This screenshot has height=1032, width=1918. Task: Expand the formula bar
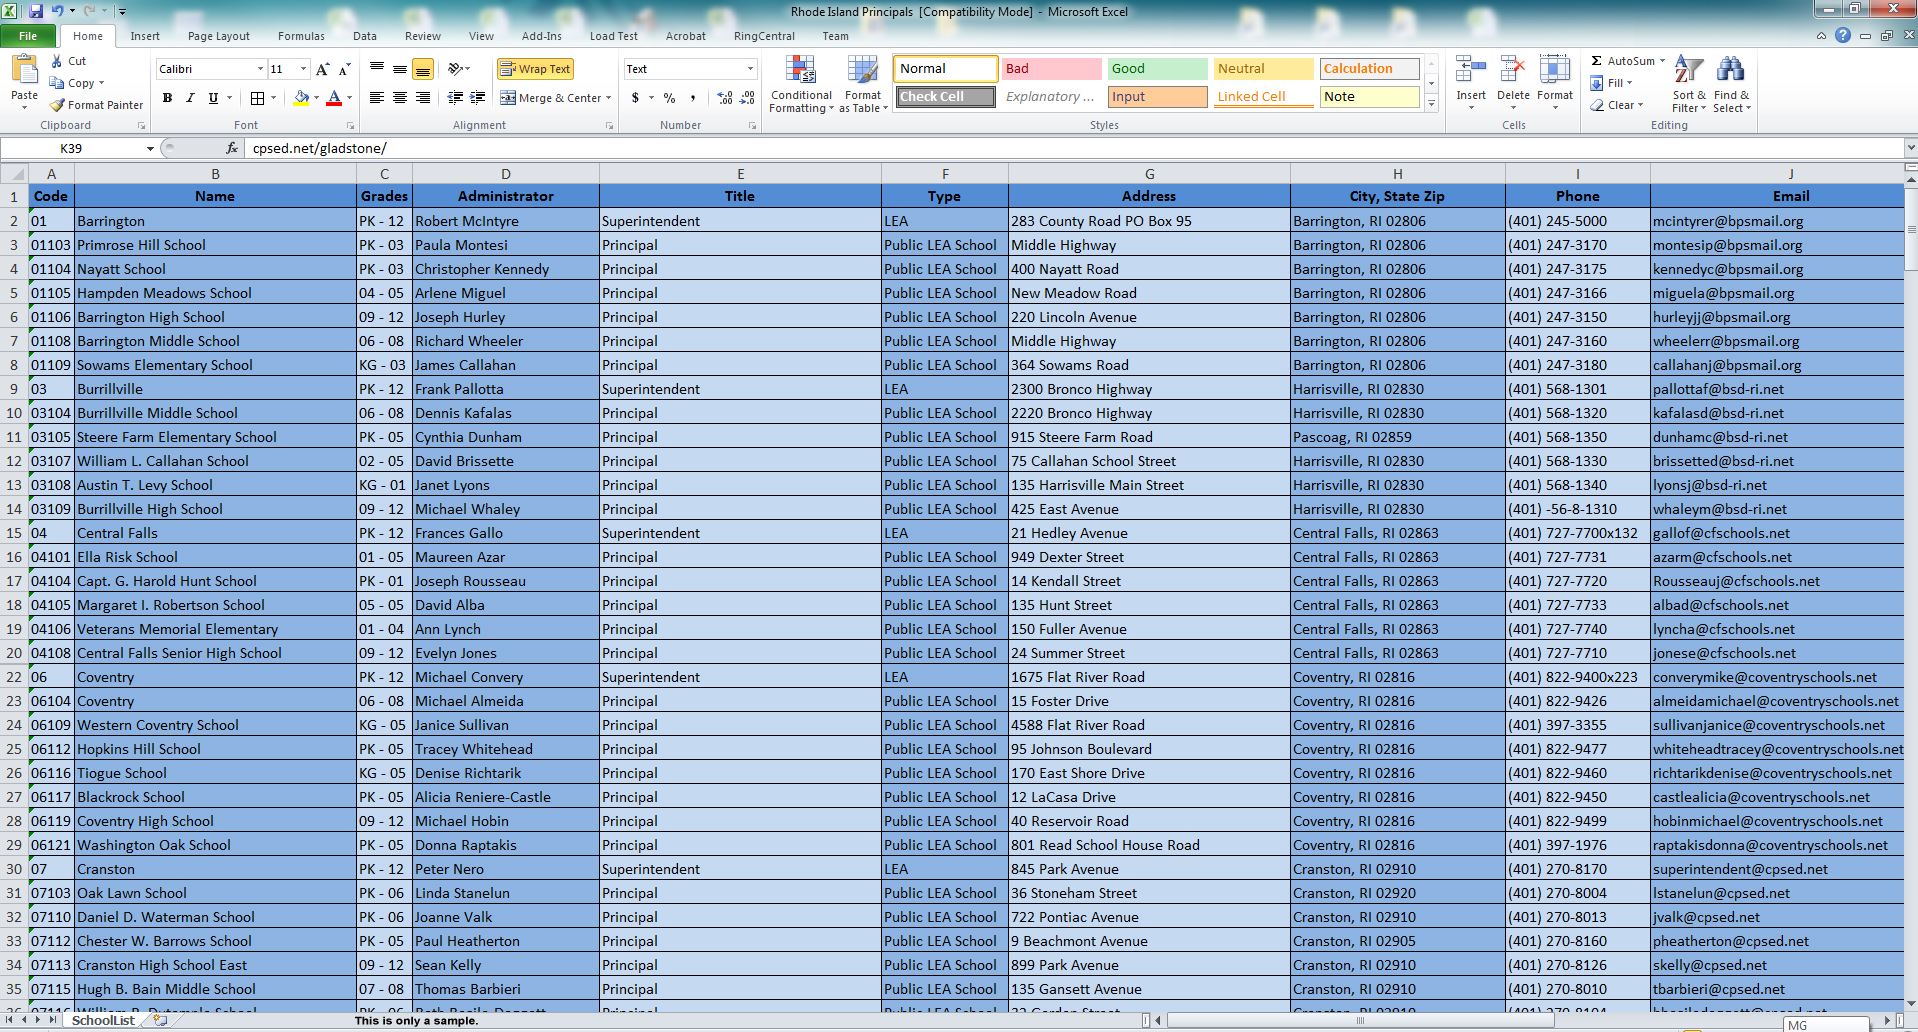point(1911,148)
